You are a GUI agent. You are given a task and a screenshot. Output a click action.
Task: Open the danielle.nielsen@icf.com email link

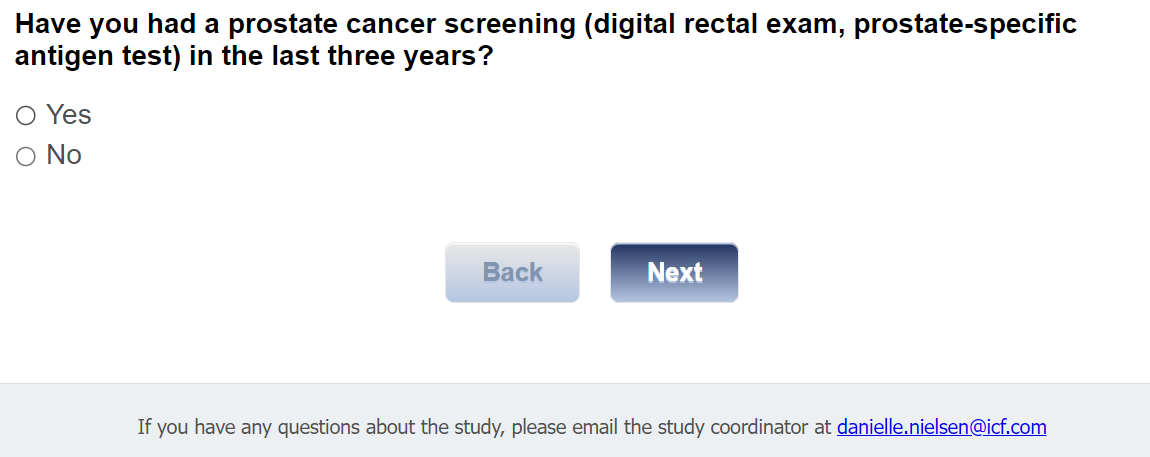[x=941, y=427]
